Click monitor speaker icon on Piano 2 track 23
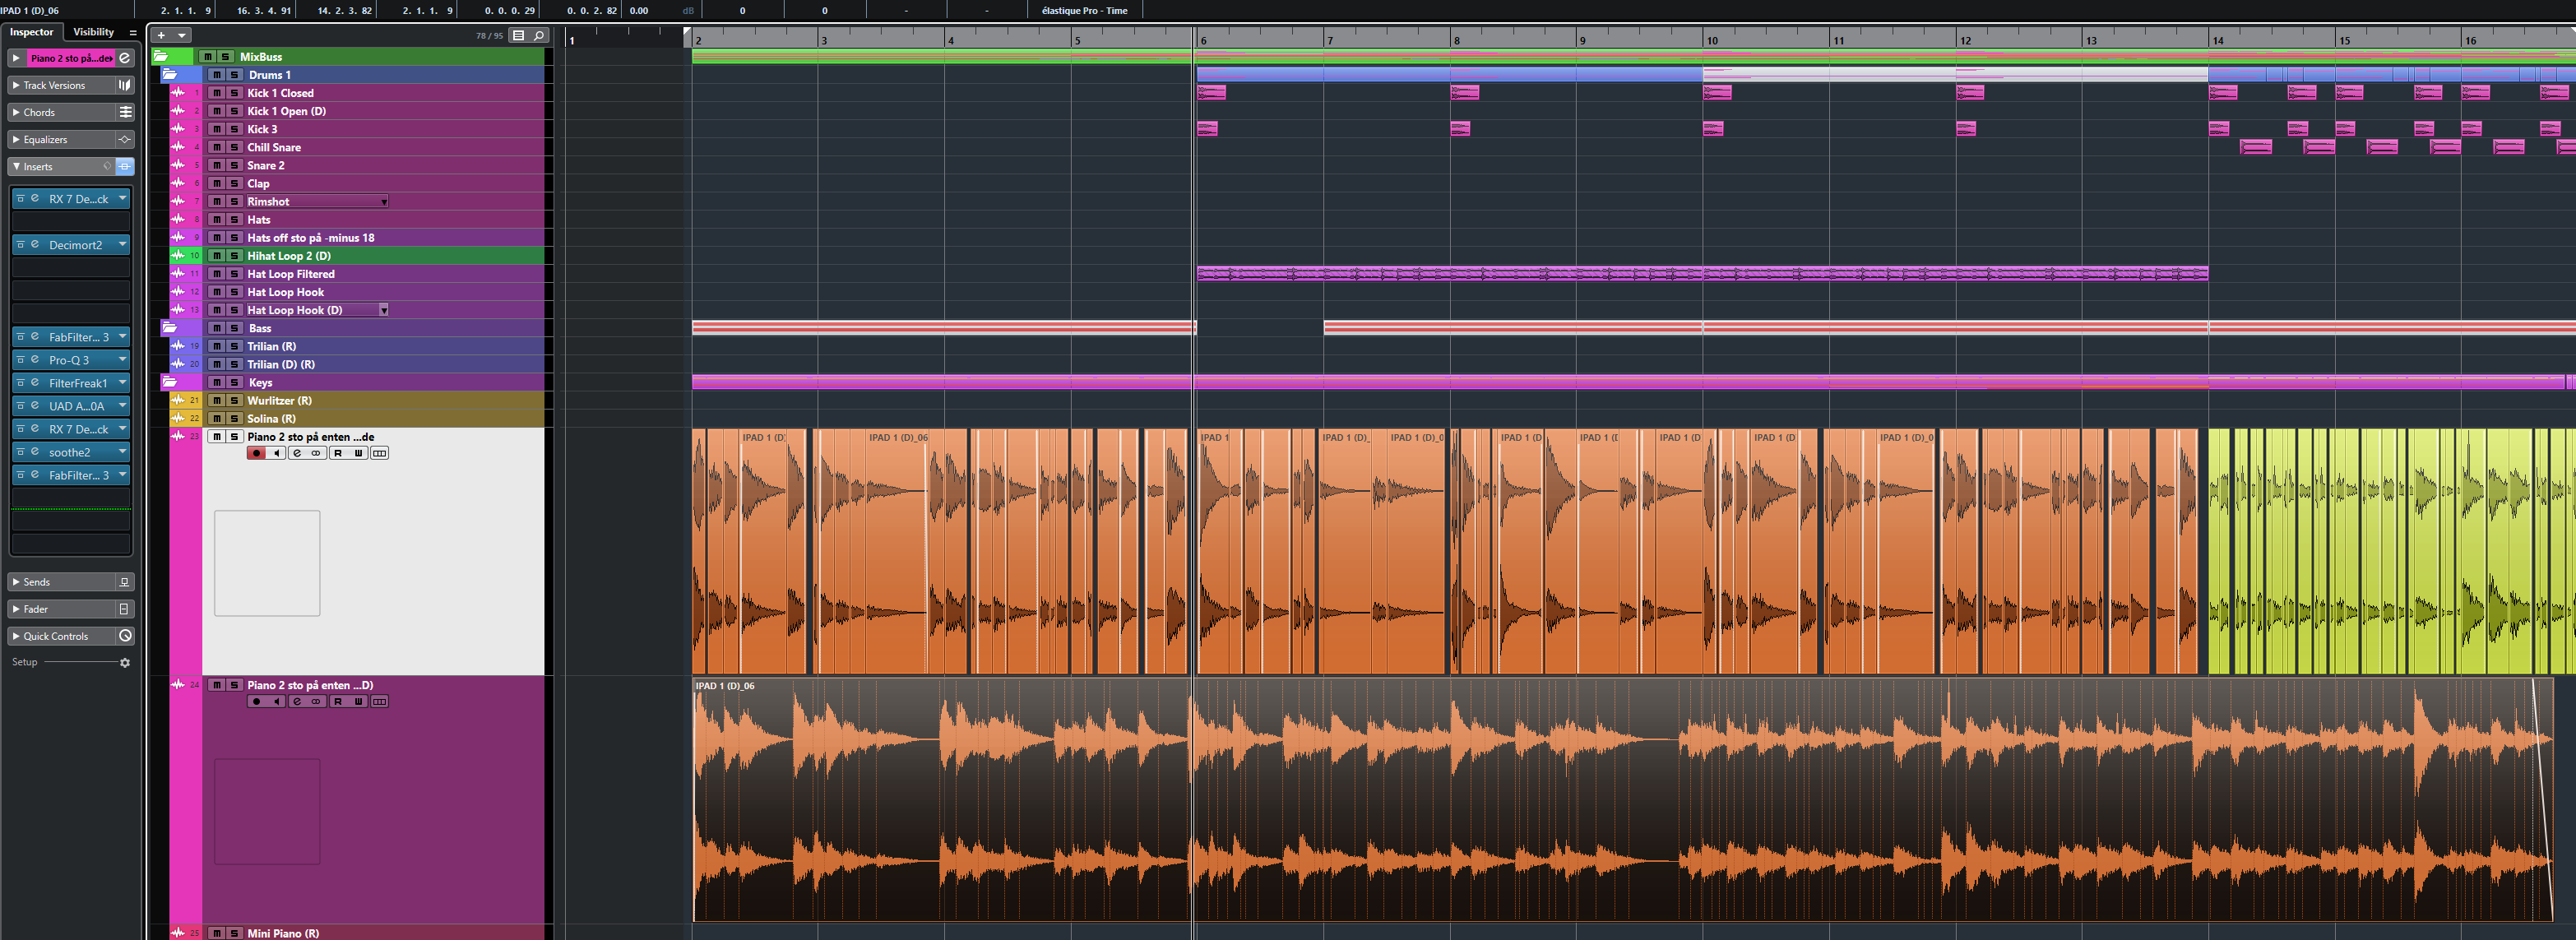Screen dimensions: 2576x940 tap(276, 453)
